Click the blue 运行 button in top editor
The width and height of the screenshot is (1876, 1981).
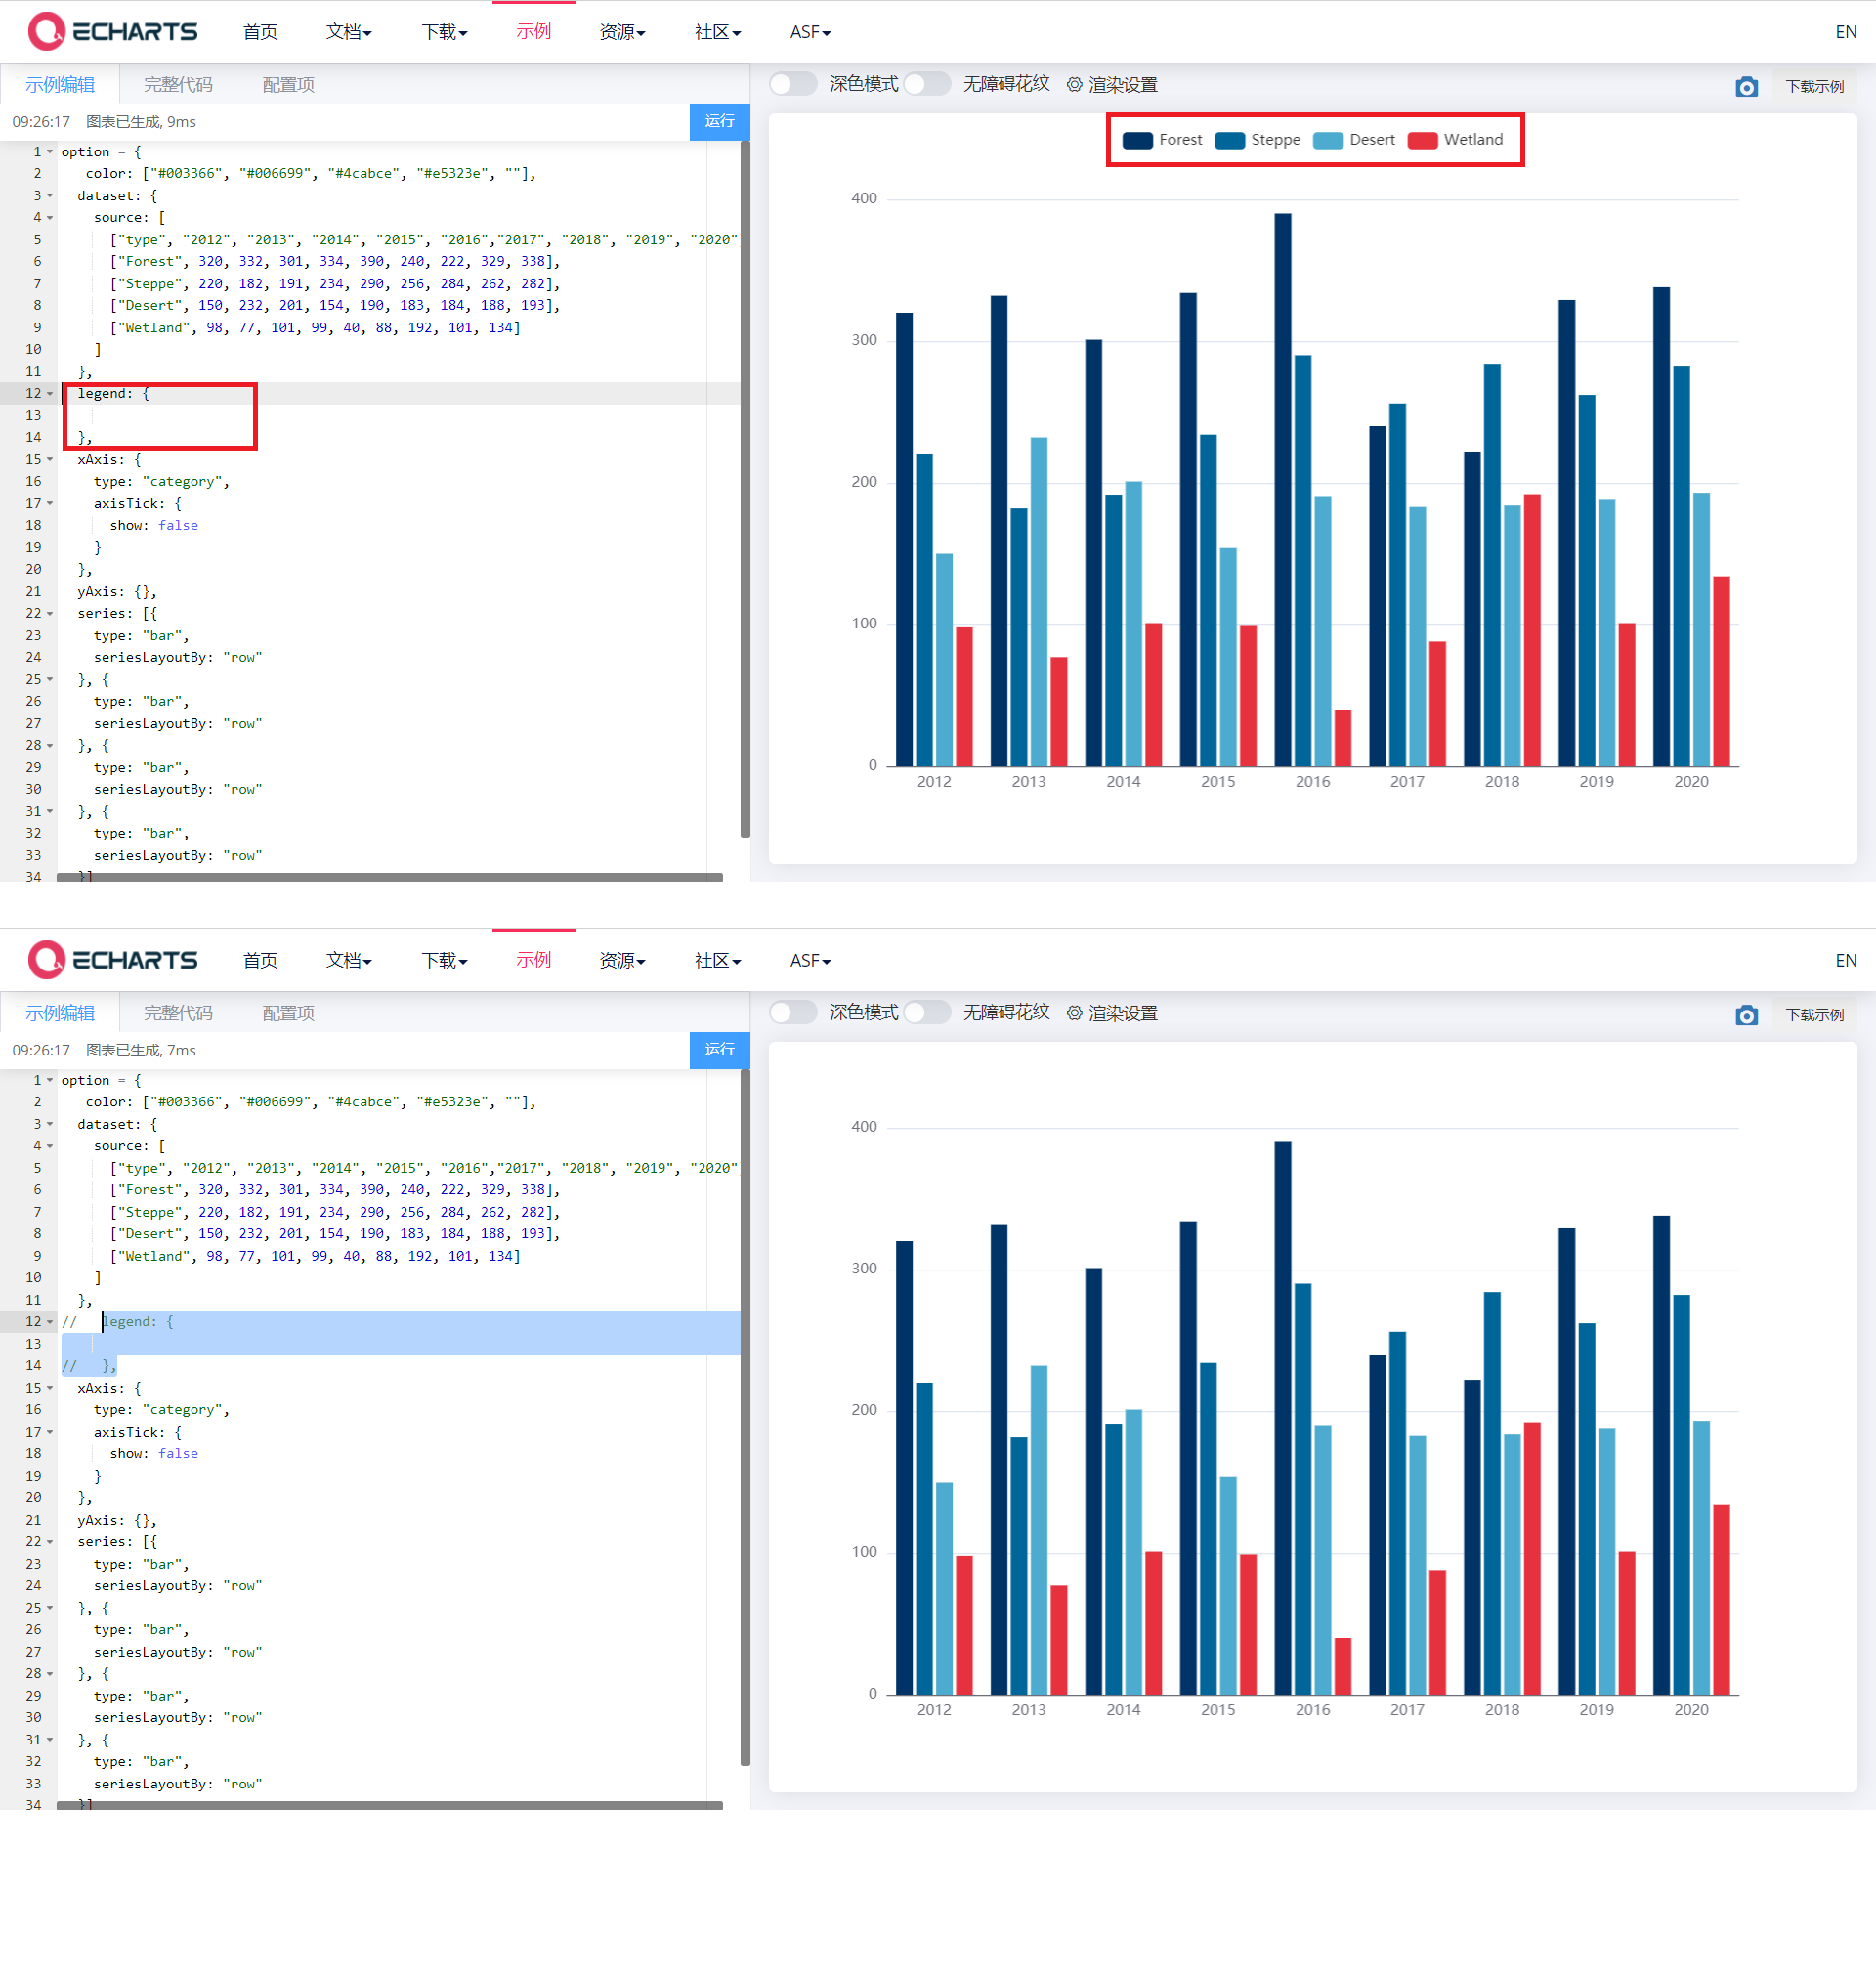719,121
